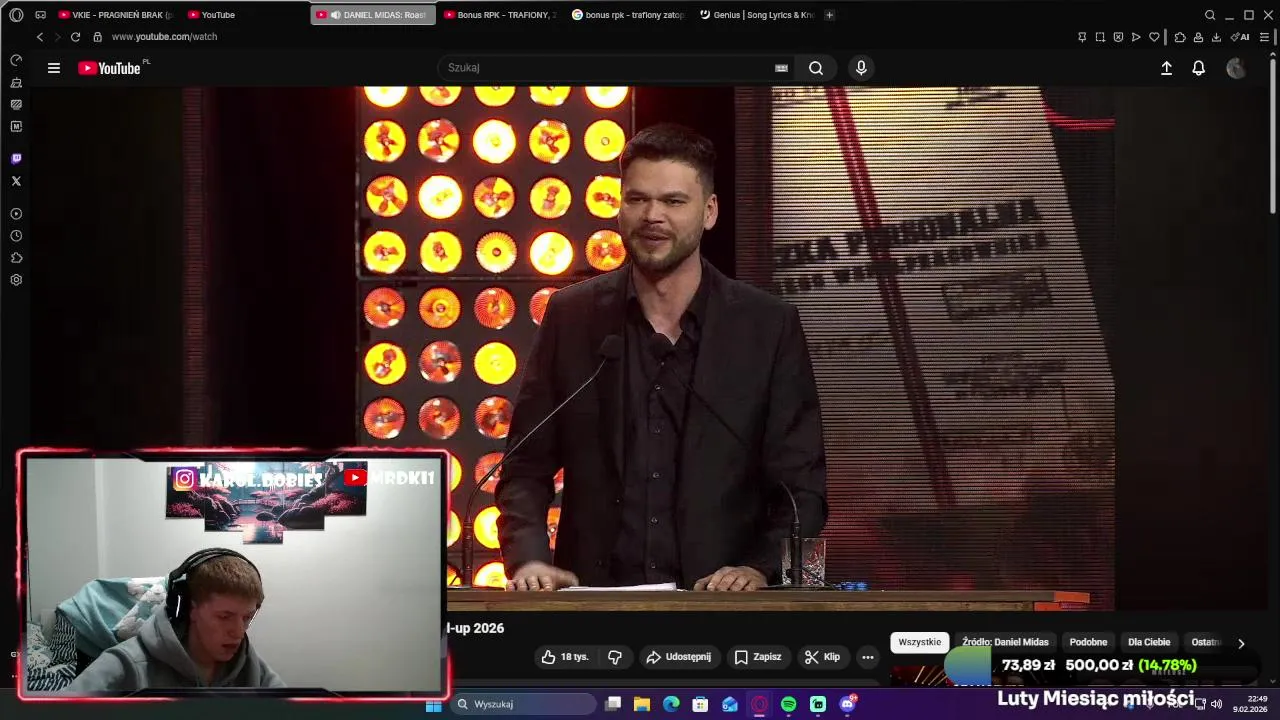The height and width of the screenshot is (720, 1280).
Task: Open downloads icon in browser toolbar
Action: [x=1216, y=37]
